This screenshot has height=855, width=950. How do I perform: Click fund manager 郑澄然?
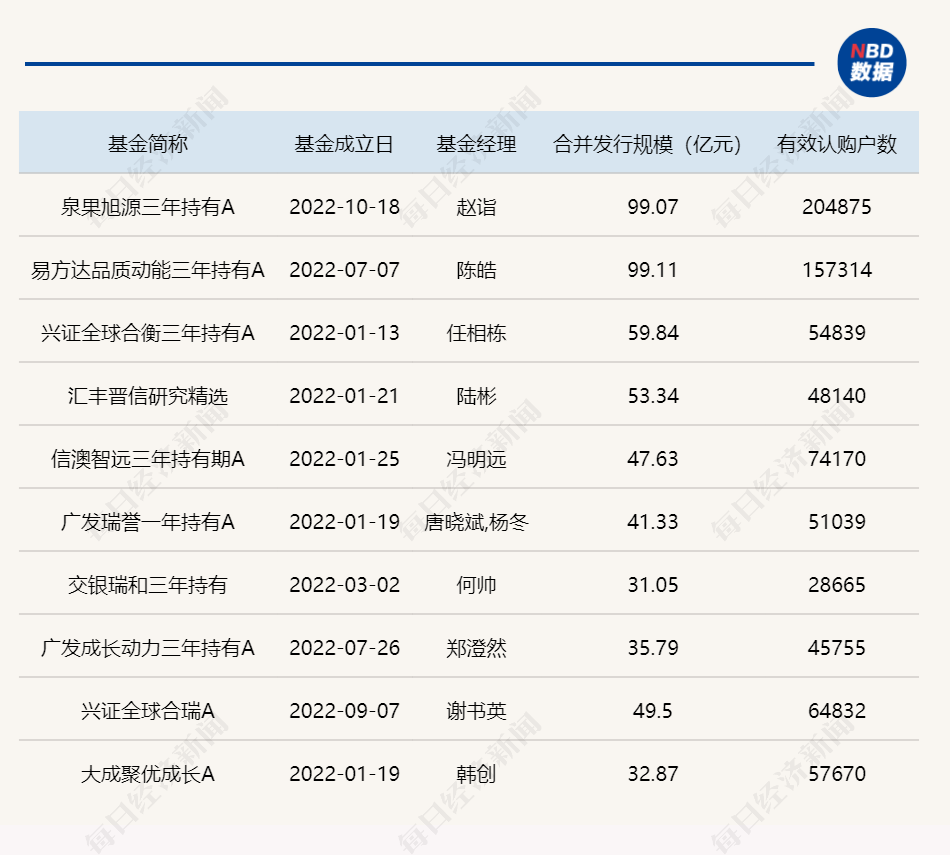tap(476, 648)
